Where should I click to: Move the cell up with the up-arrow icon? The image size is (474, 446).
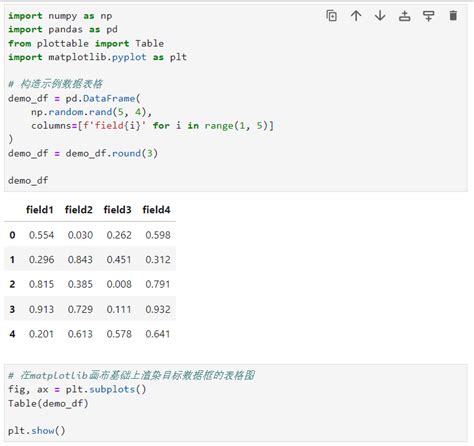pos(356,16)
